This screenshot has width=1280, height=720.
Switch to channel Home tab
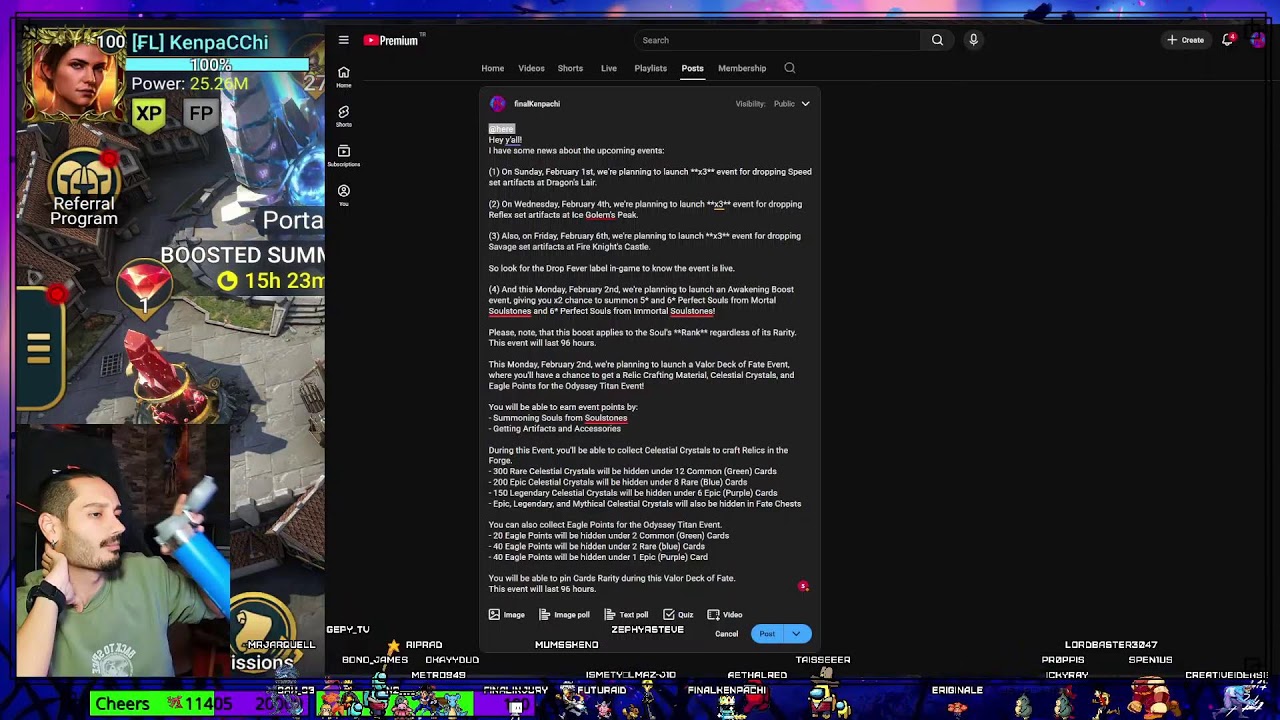pyautogui.click(x=492, y=68)
